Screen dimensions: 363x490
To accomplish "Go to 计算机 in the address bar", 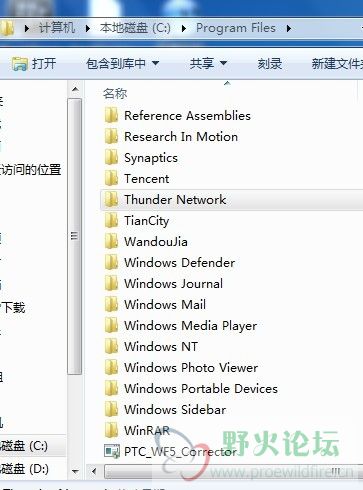I will coord(57,28).
